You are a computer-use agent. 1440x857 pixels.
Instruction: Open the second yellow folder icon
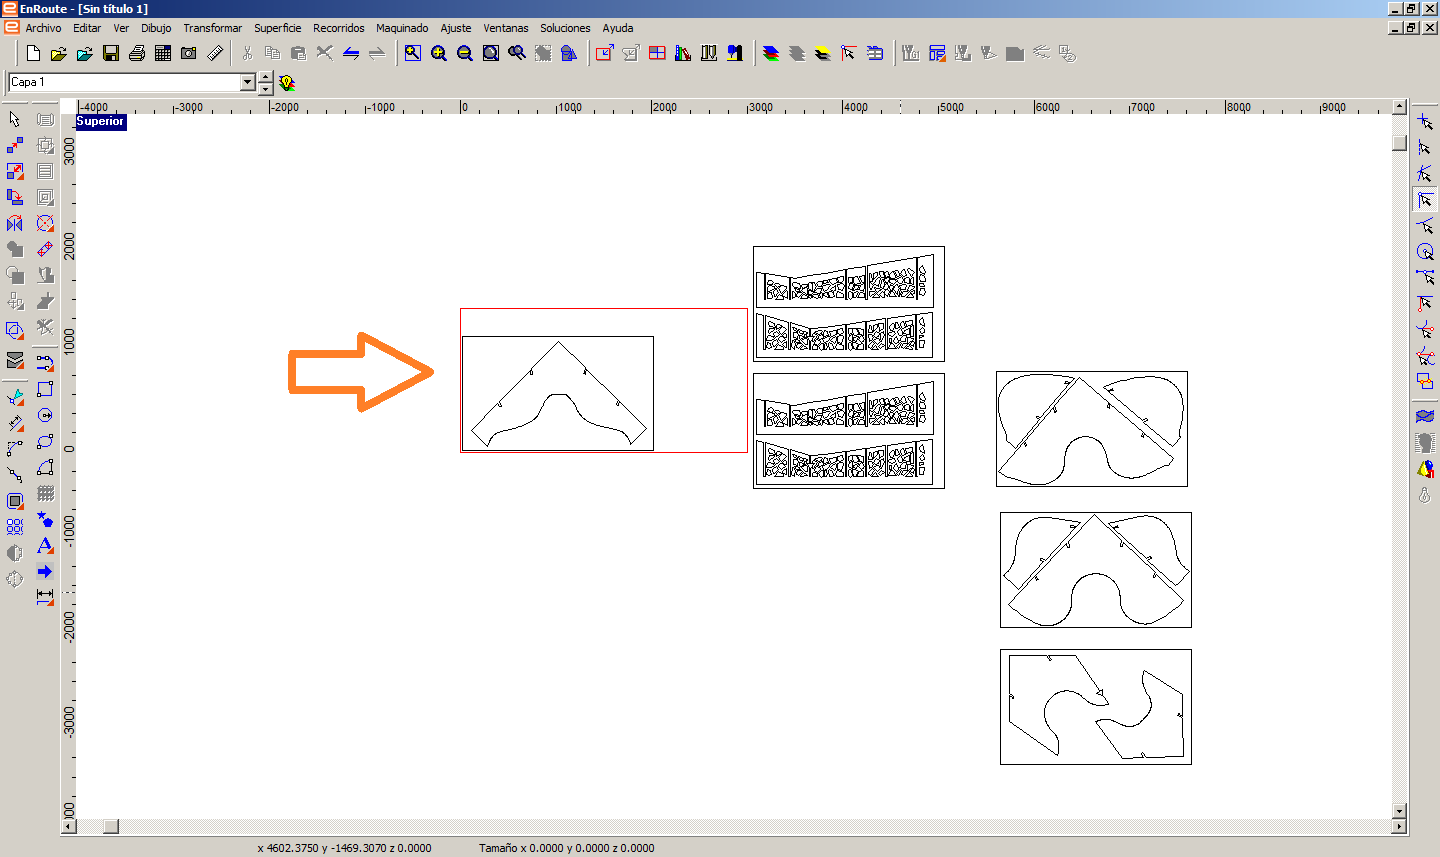pyautogui.click(x=85, y=53)
